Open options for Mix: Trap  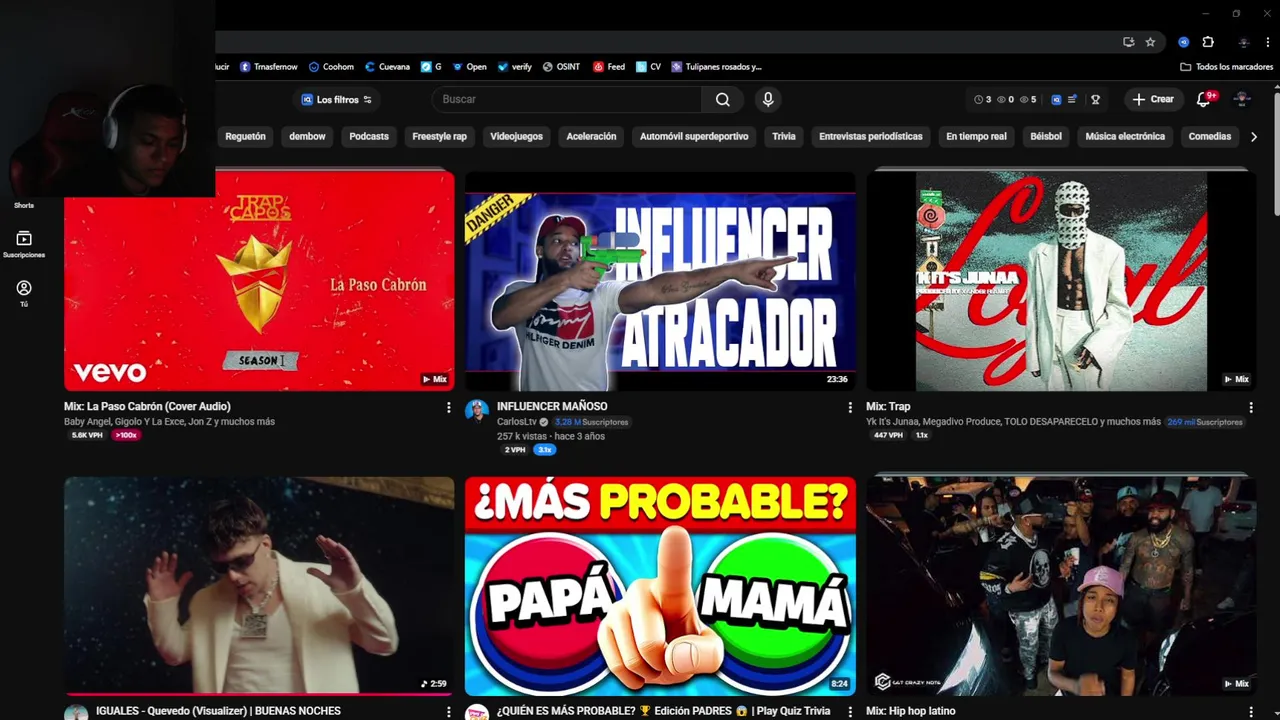click(x=1250, y=407)
